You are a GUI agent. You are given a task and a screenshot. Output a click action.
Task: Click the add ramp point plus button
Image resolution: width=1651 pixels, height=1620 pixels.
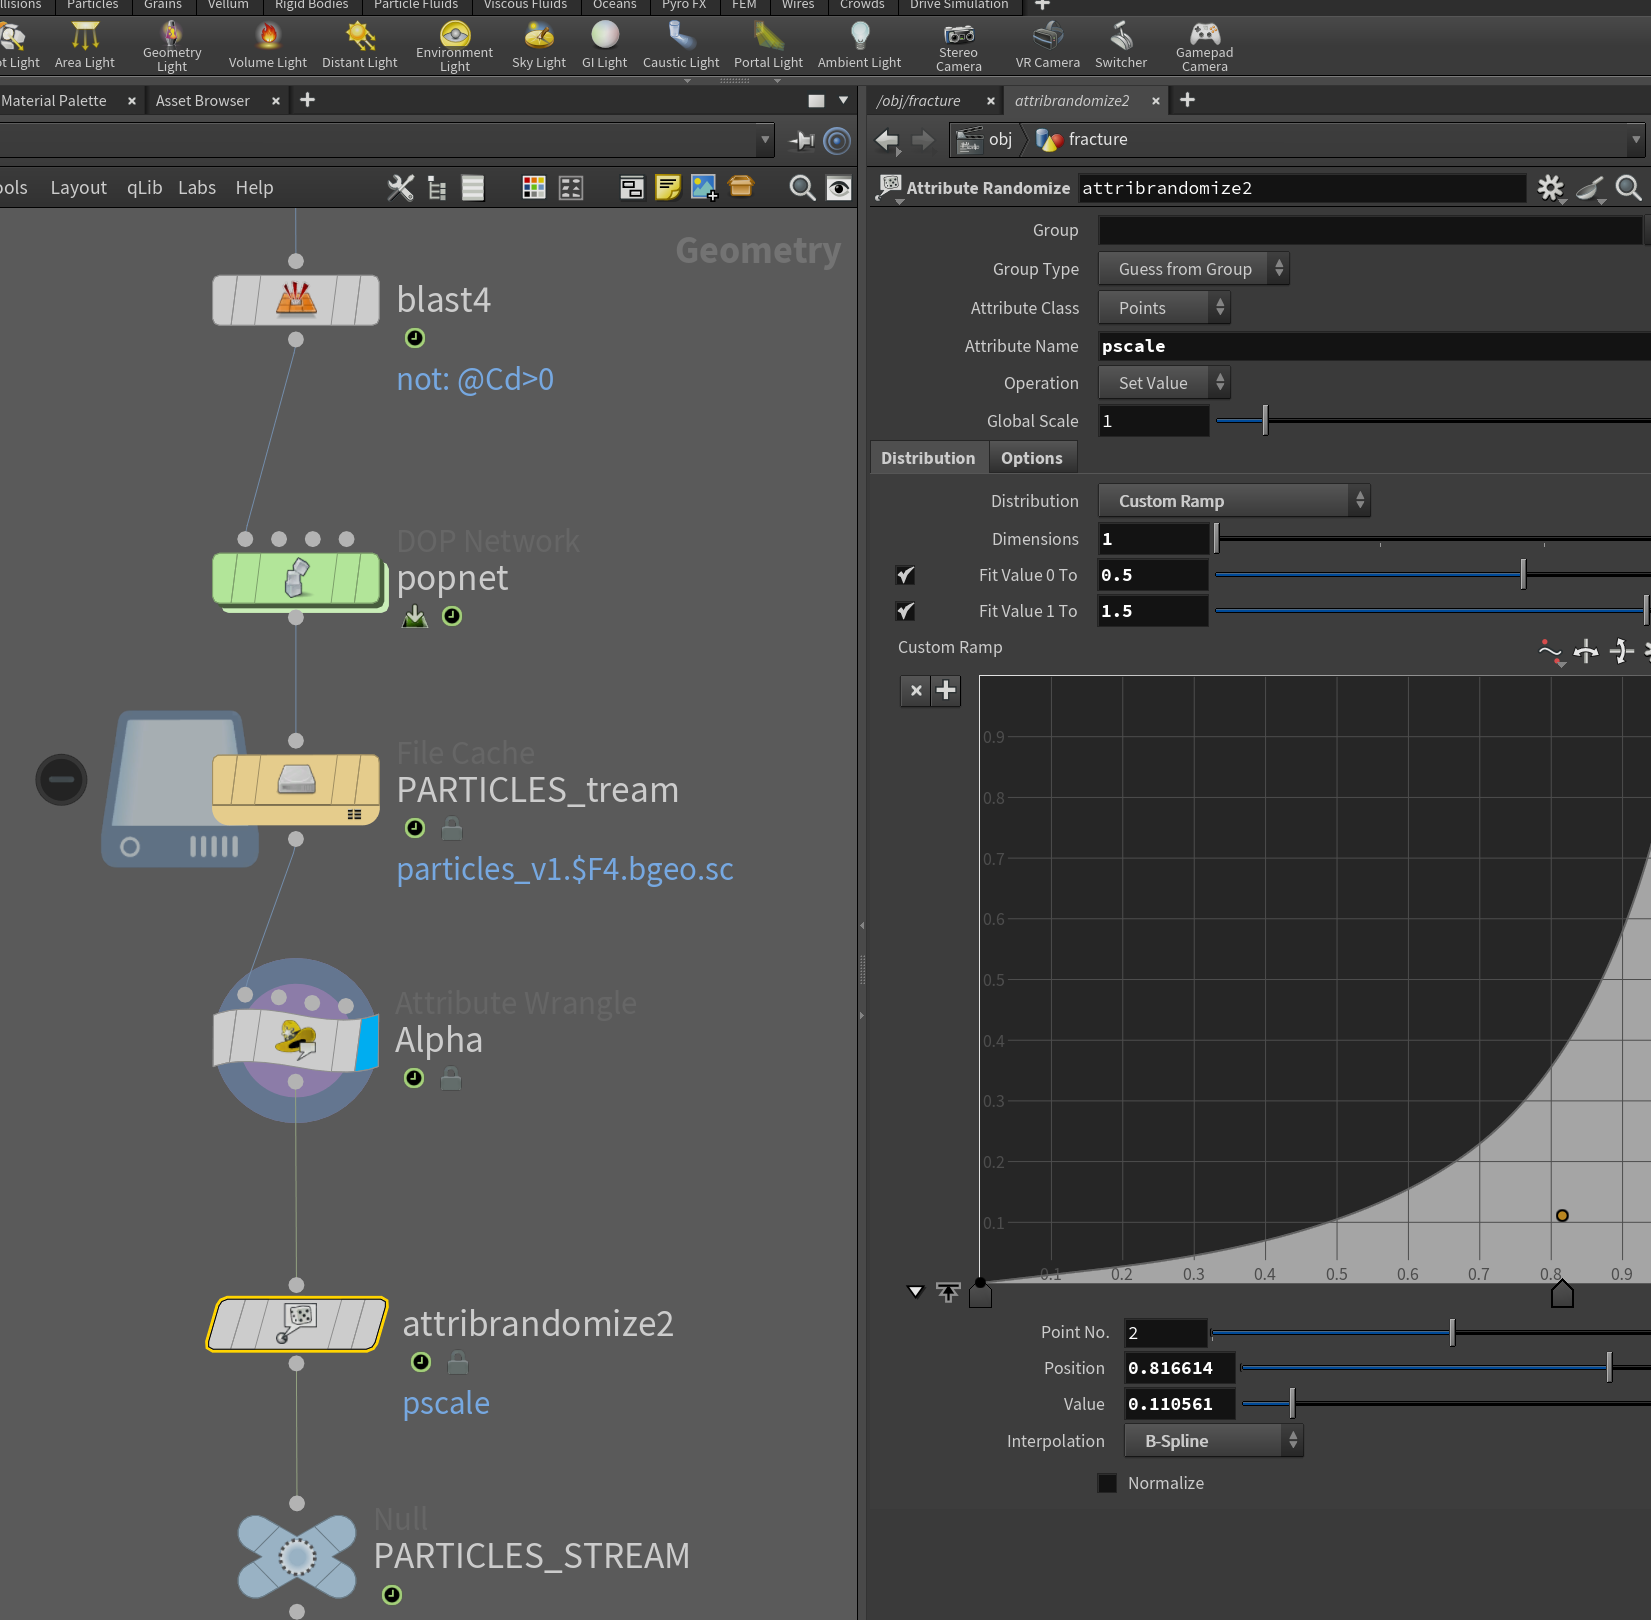point(946,690)
